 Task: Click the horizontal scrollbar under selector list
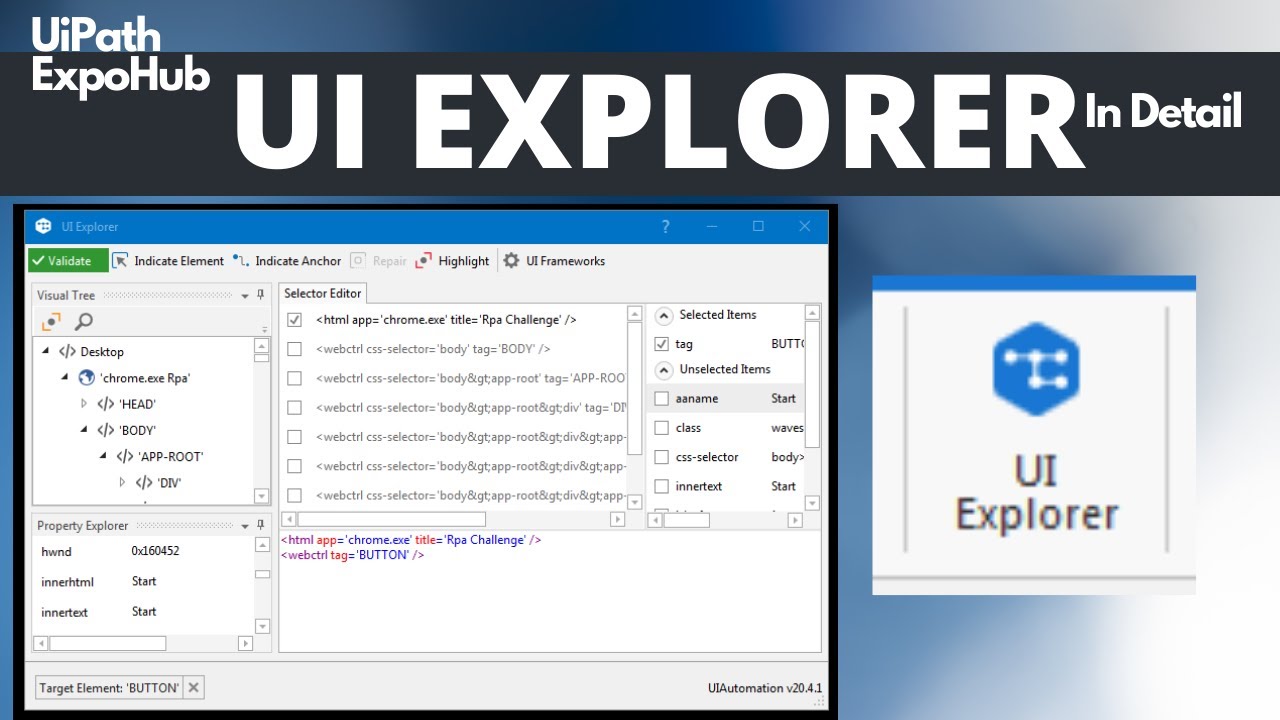455,519
